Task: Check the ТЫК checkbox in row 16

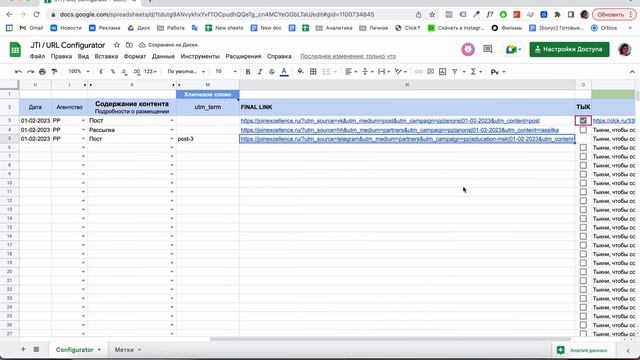Action: (583, 236)
